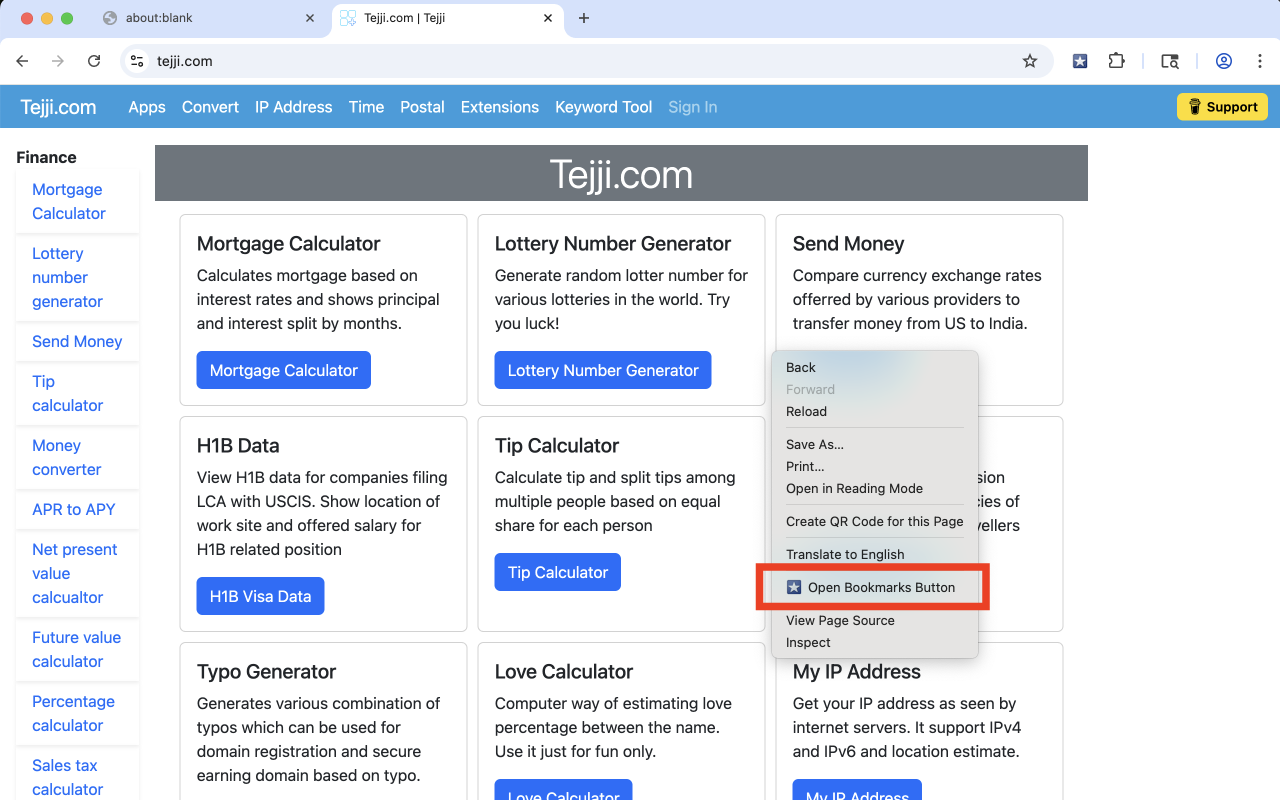Bookmark the page with the star icon
Image resolution: width=1280 pixels, height=800 pixels.
pos(1030,61)
